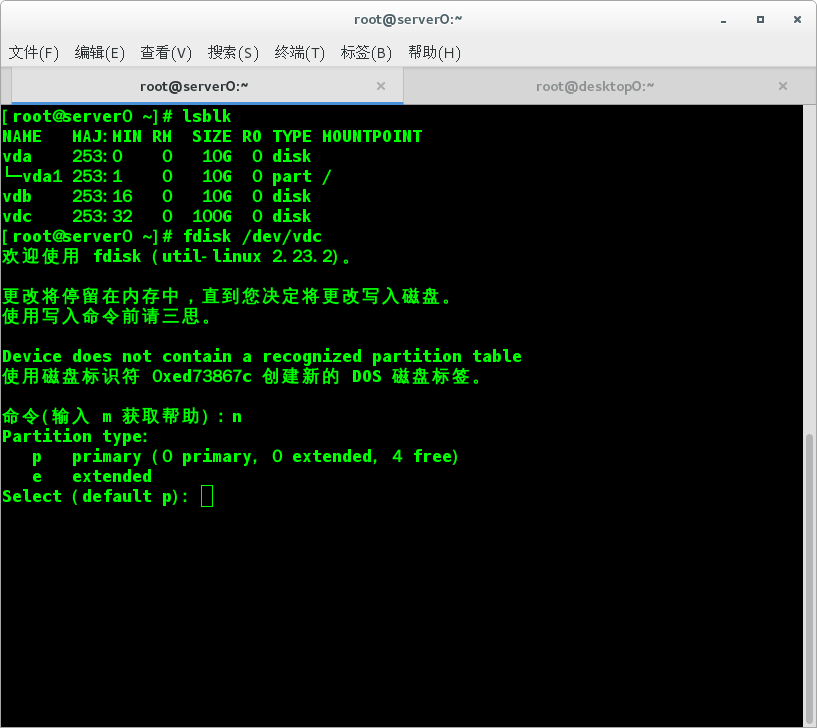Open the 帮助(H) menu
The image size is (817, 728).
click(434, 53)
